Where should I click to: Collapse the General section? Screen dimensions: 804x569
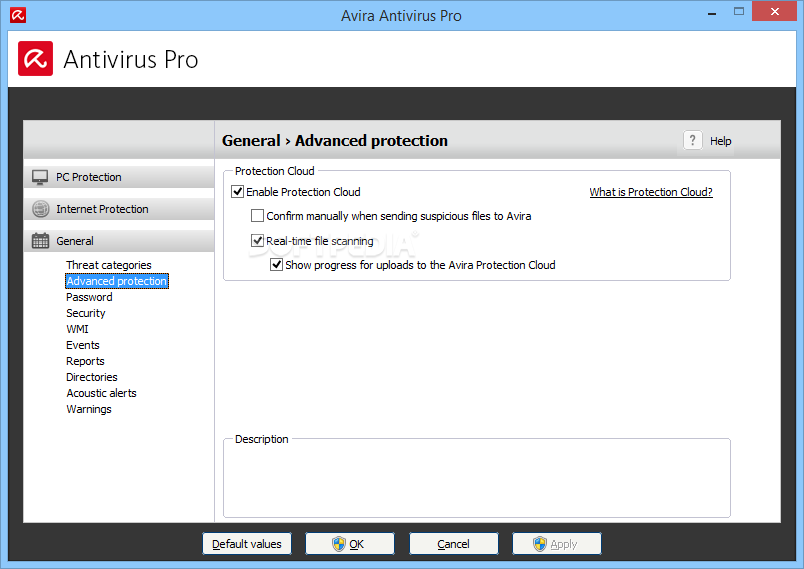(x=119, y=241)
